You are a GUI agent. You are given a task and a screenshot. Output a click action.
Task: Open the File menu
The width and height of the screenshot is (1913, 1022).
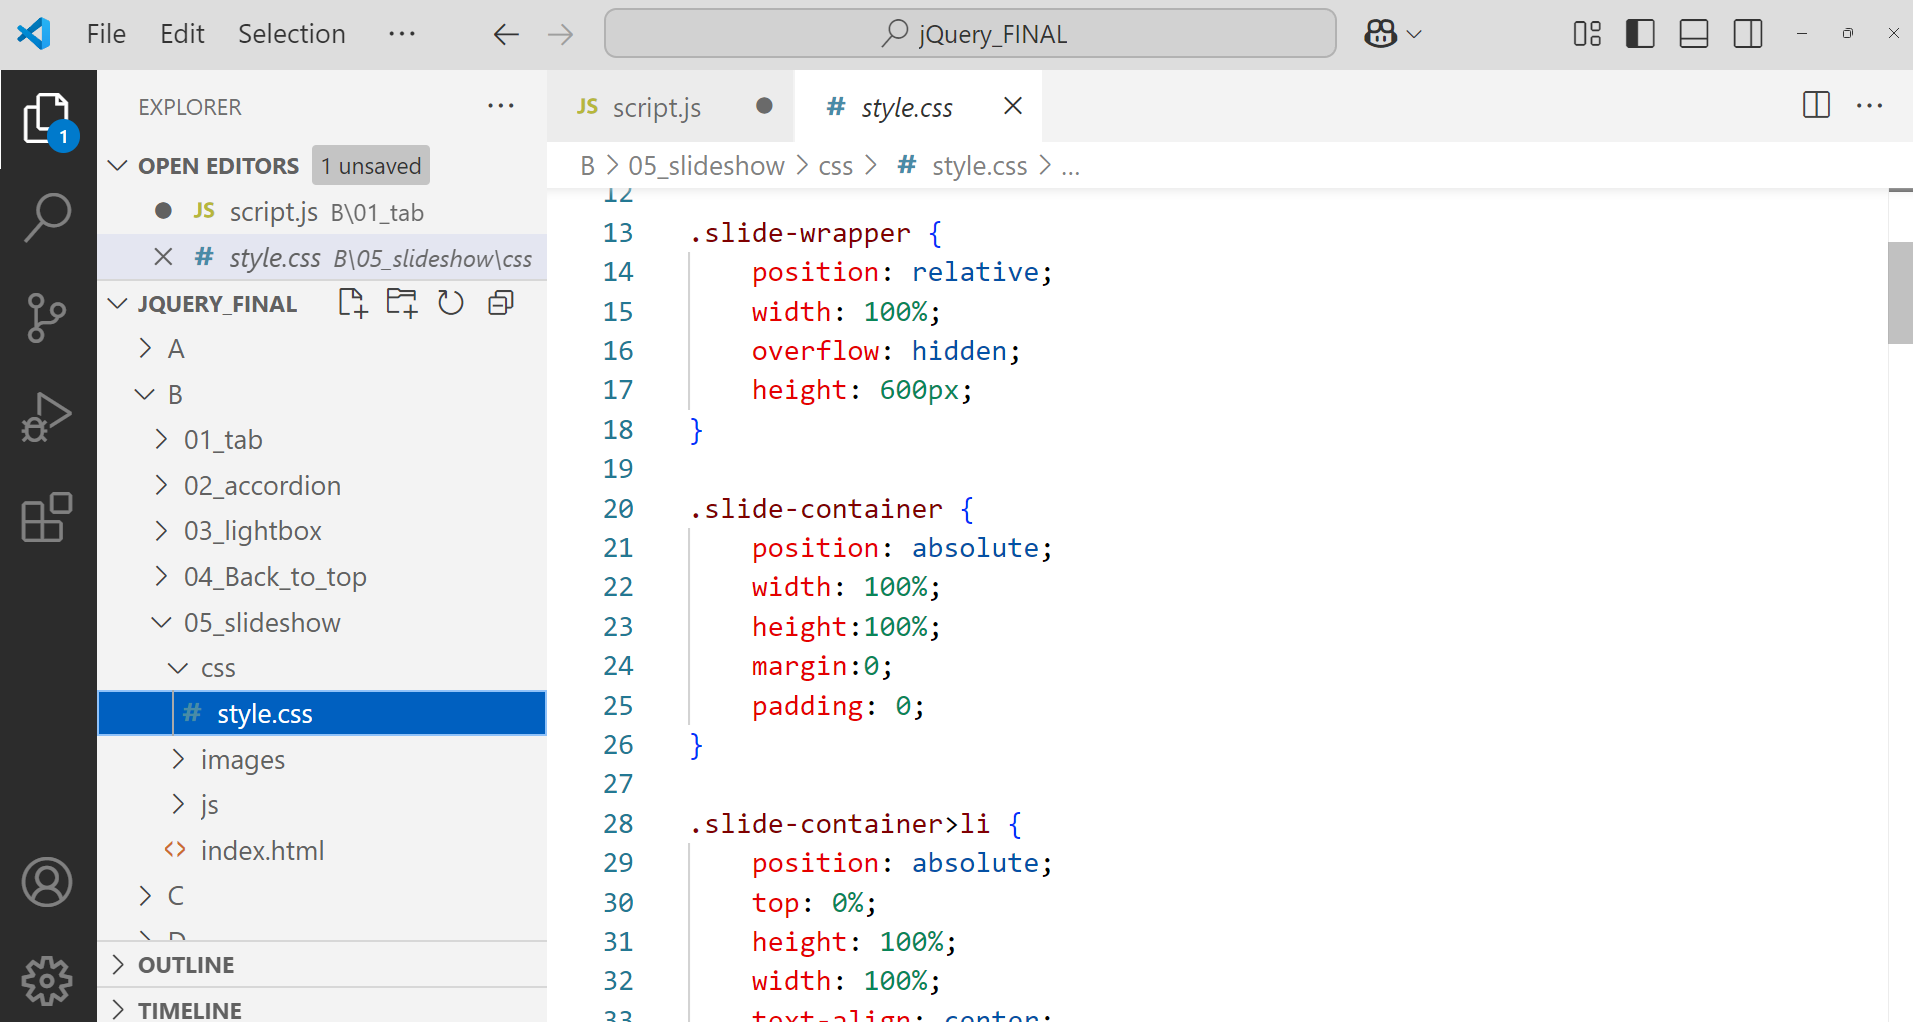105,33
